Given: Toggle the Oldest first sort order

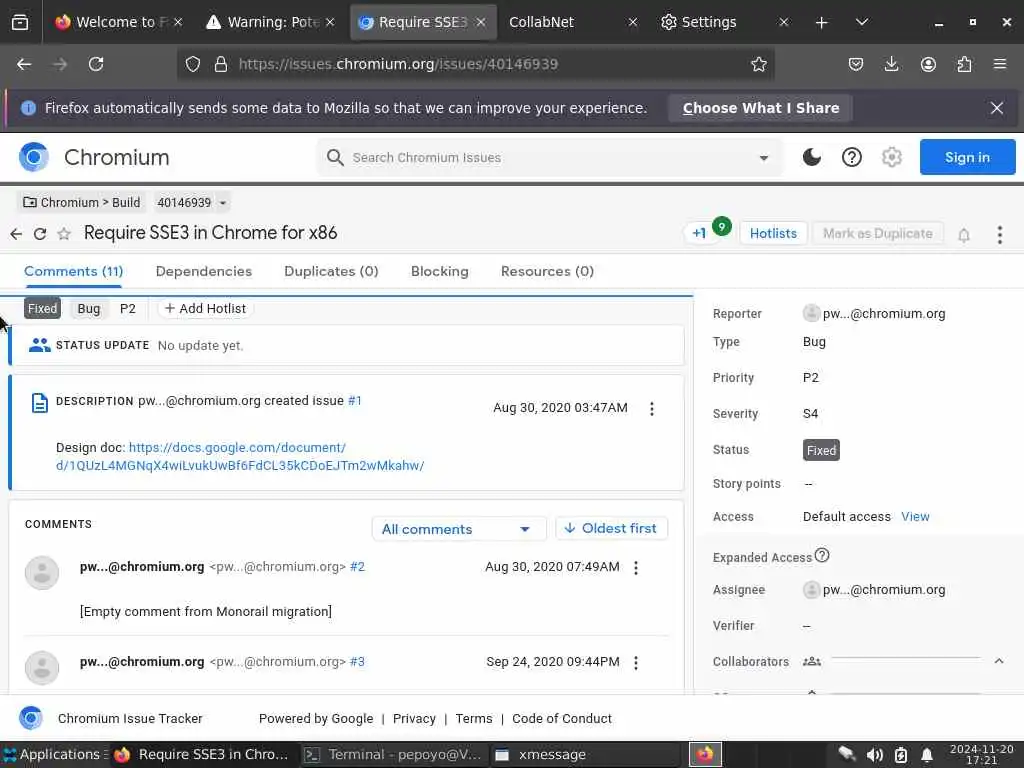Looking at the screenshot, I should click(x=611, y=528).
